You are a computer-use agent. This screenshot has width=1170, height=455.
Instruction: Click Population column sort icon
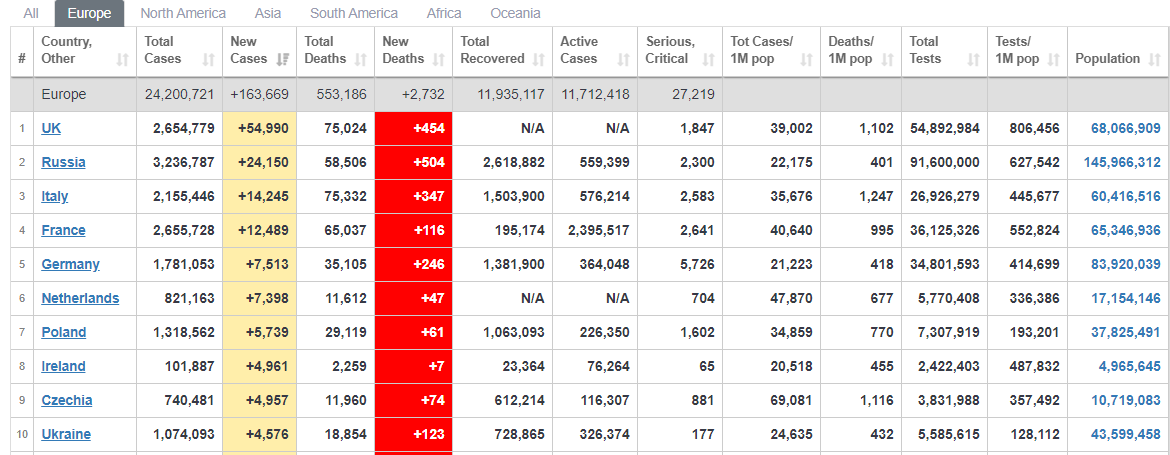[x=1153, y=60]
